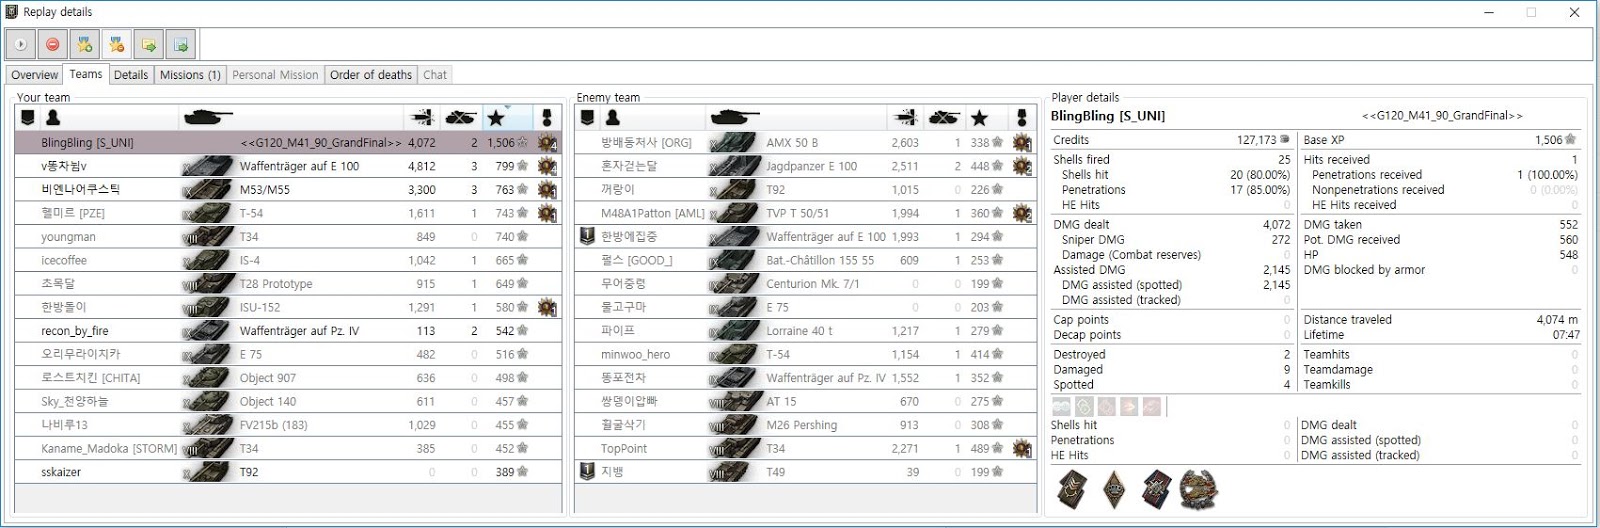Sort Your team by platoon shield column
This screenshot has width=1600, height=528.
[x=28, y=118]
